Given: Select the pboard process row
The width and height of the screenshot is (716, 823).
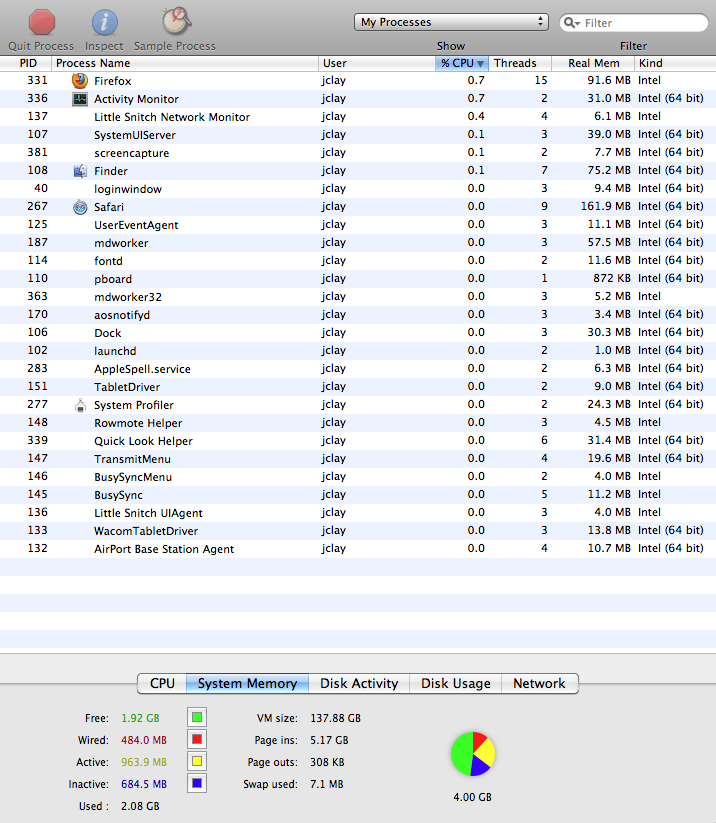Looking at the screenshot, I should pyautogui.click(x=358, y=279).
